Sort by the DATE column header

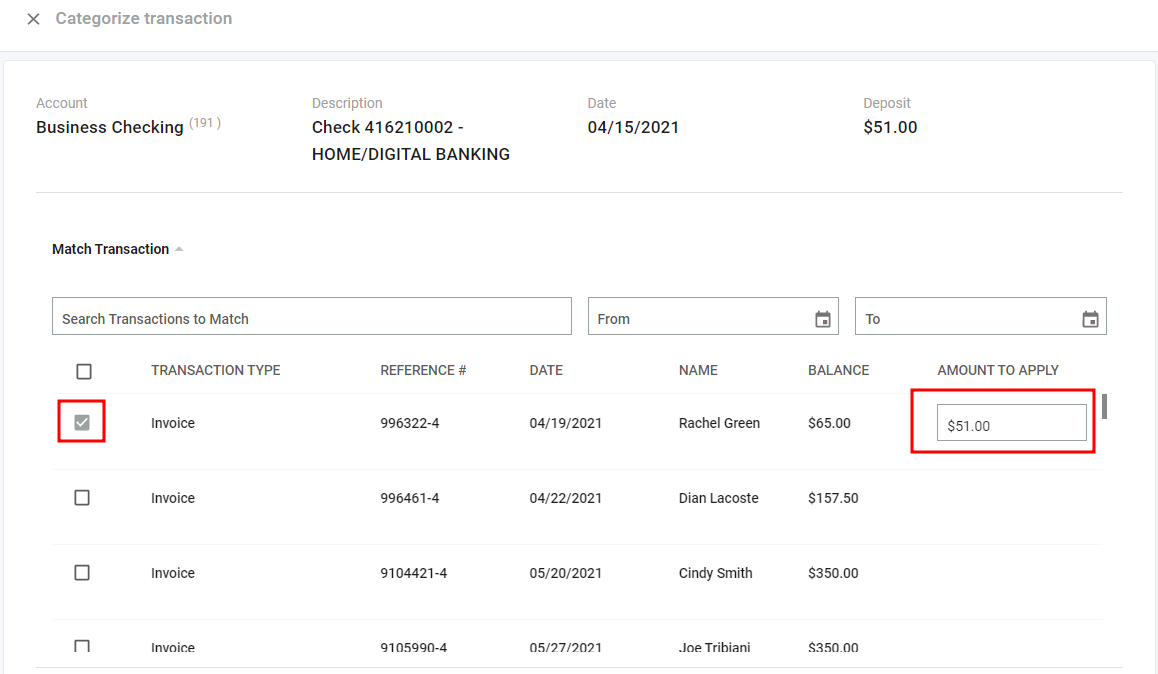tap(546, 370)
